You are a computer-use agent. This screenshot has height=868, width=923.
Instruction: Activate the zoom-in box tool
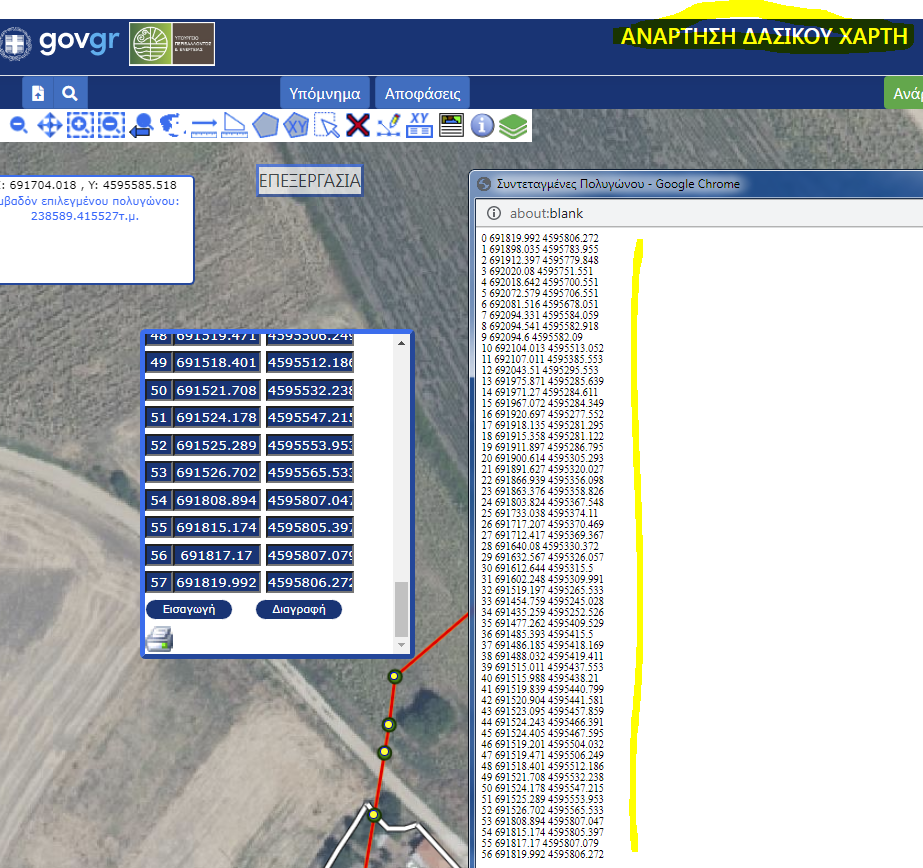coord(80,125)
